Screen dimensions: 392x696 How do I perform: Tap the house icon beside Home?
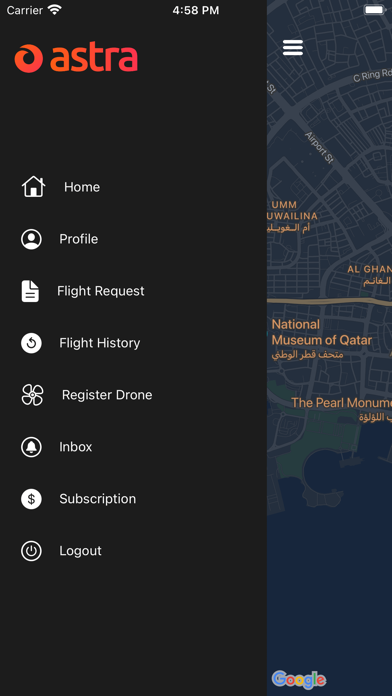pos(33,187)
